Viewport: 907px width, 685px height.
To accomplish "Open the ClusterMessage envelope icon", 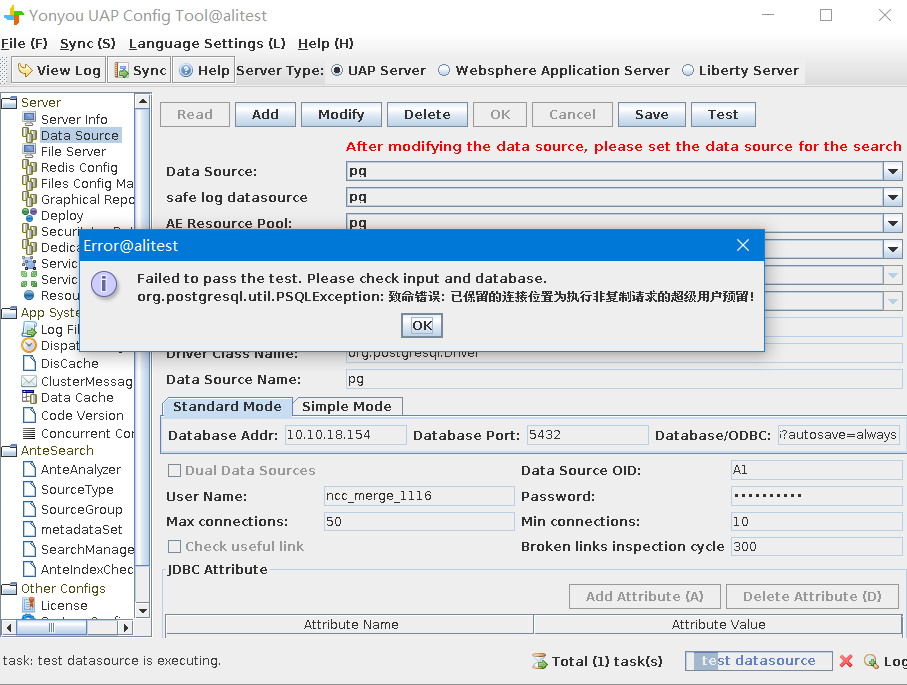I will (x=29, y=381).
